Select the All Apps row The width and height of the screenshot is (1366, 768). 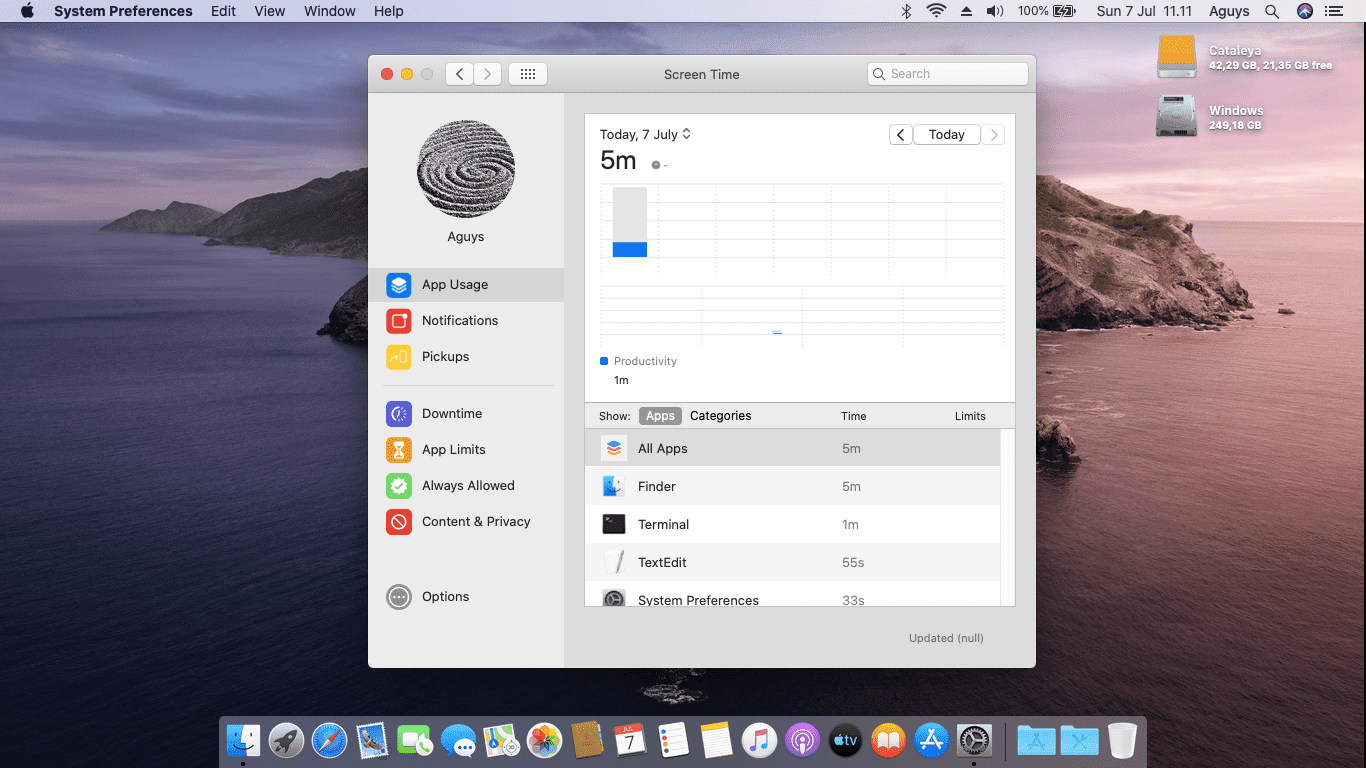tap(792, 449)
